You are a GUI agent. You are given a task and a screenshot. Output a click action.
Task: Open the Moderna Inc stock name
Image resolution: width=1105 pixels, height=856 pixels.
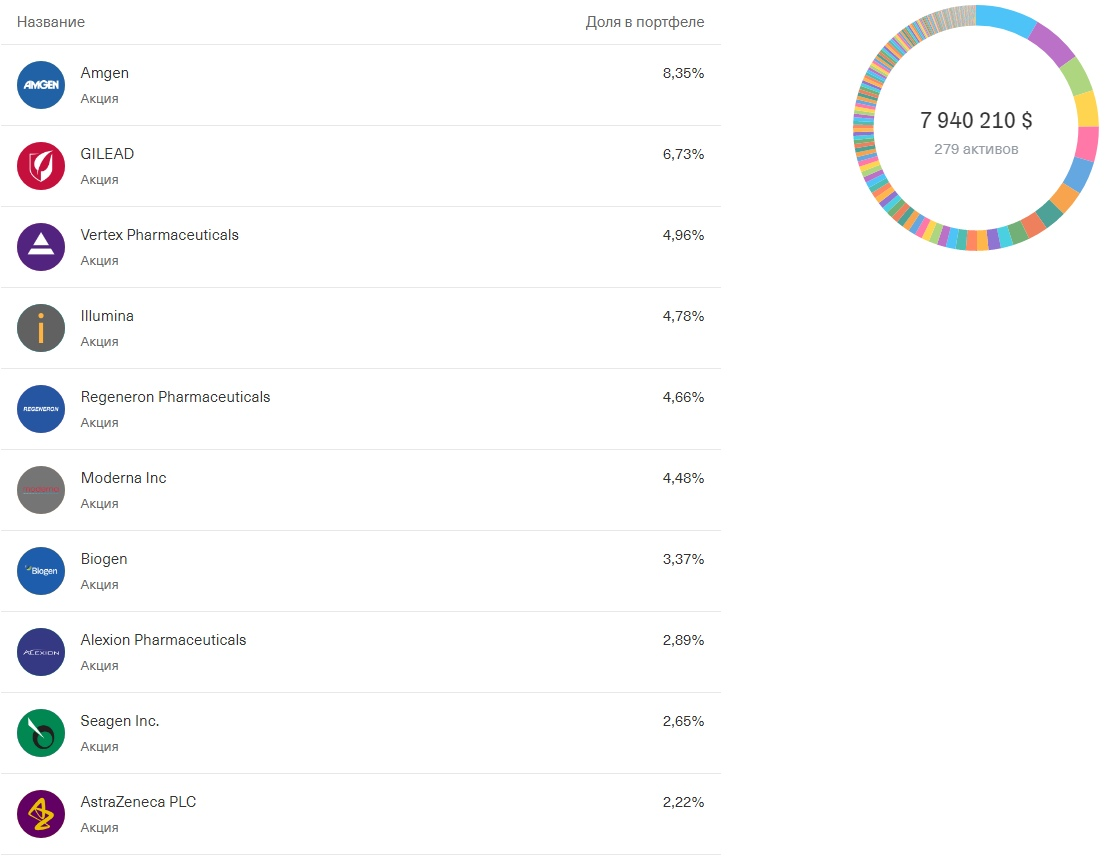point(123,478)
